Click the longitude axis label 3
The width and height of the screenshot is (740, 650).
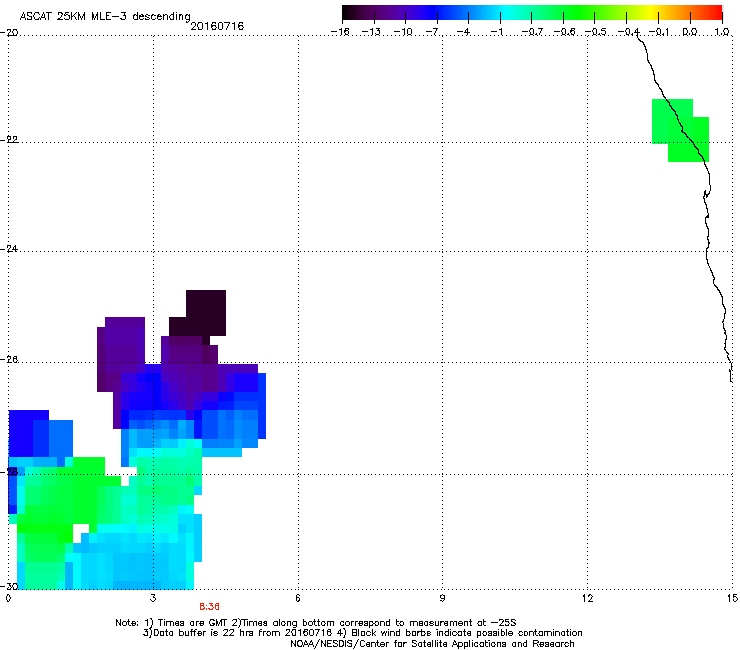[x=153, y=598]
